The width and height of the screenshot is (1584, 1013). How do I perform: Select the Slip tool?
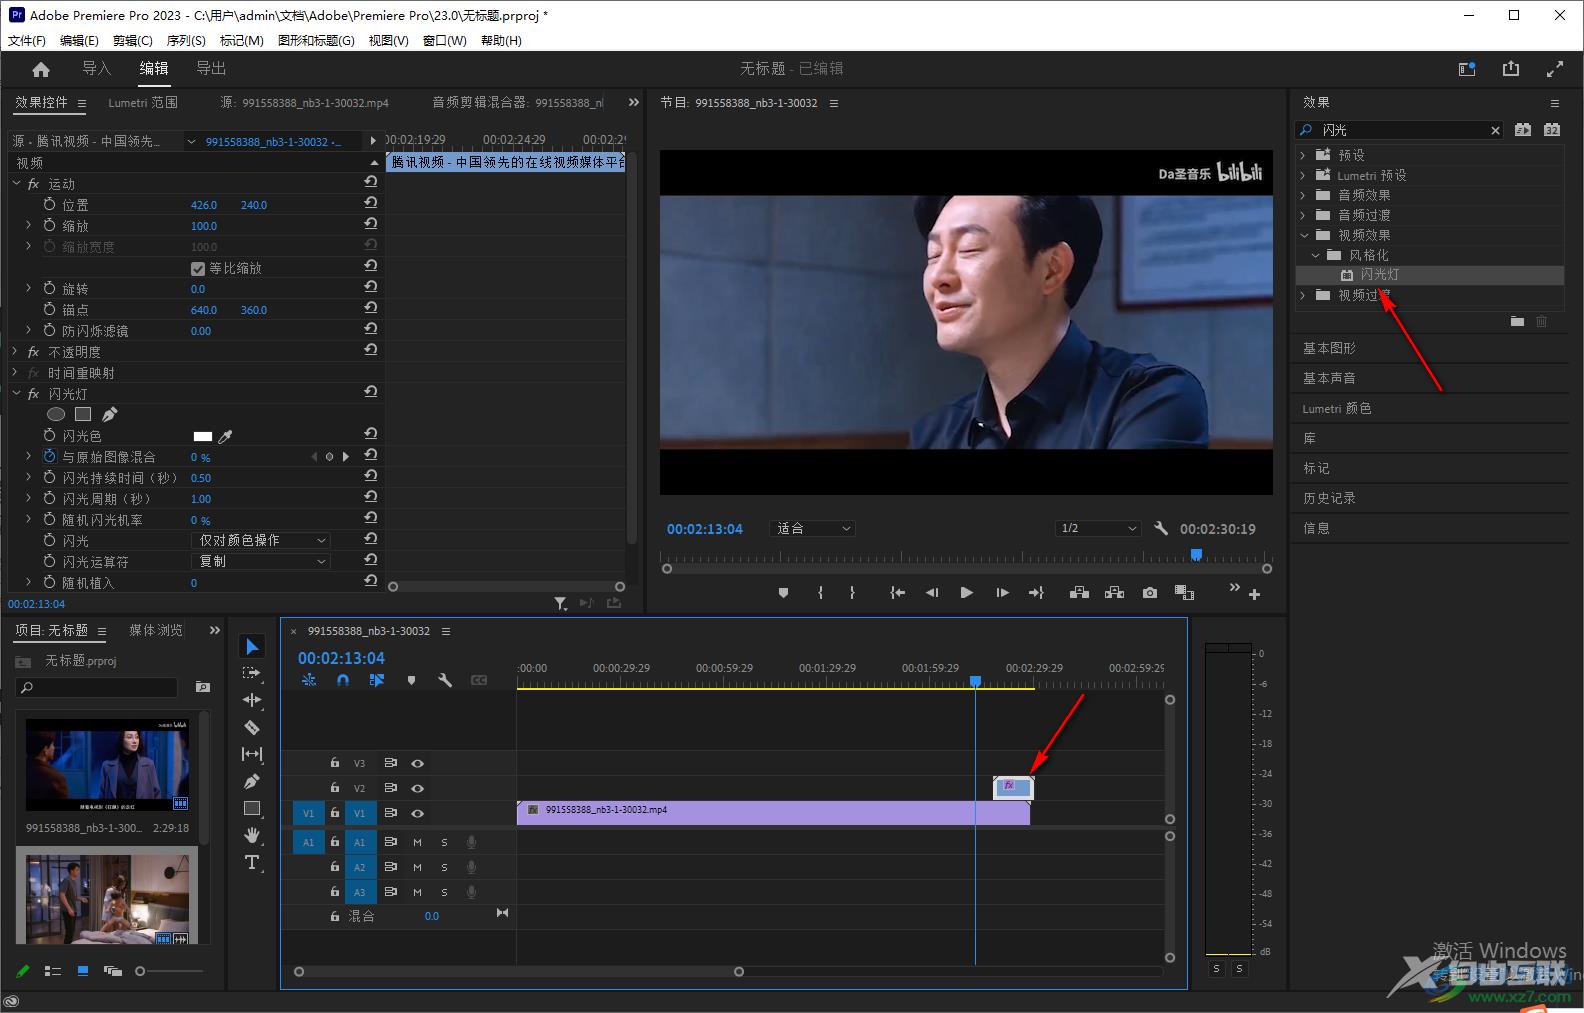tap(252, 754)
